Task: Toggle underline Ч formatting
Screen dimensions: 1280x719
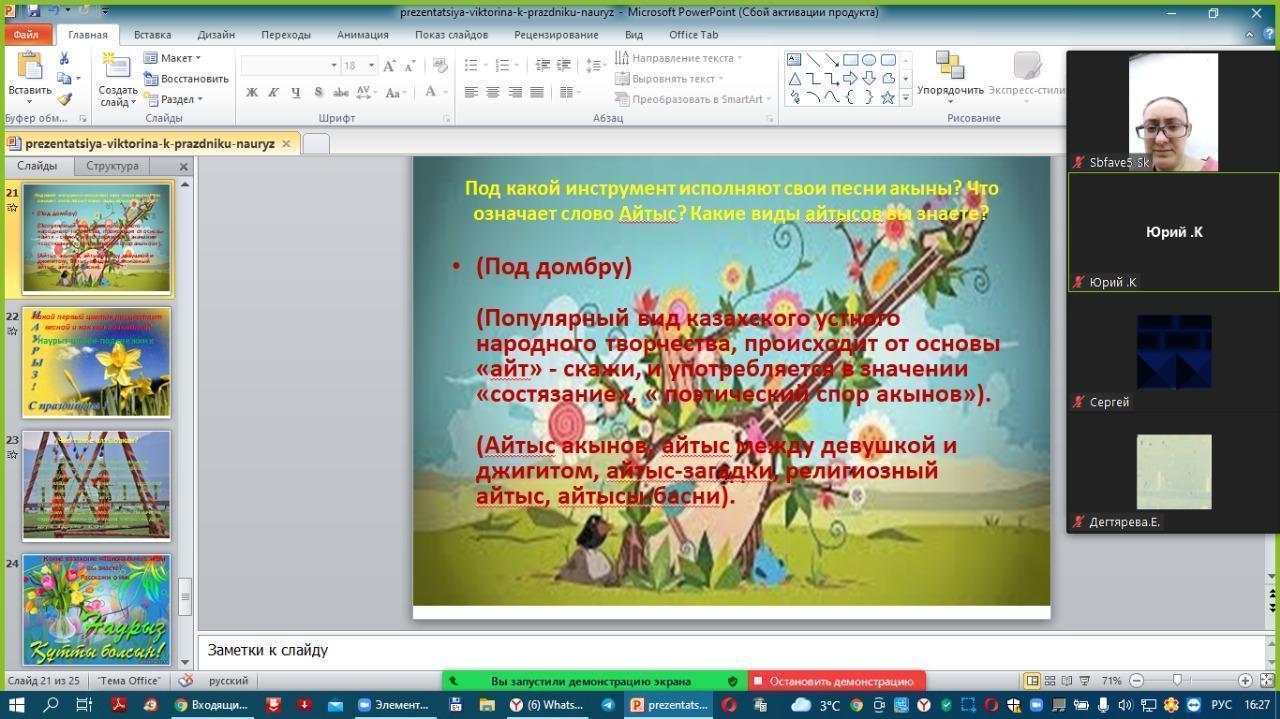Action: pos(295,92)
